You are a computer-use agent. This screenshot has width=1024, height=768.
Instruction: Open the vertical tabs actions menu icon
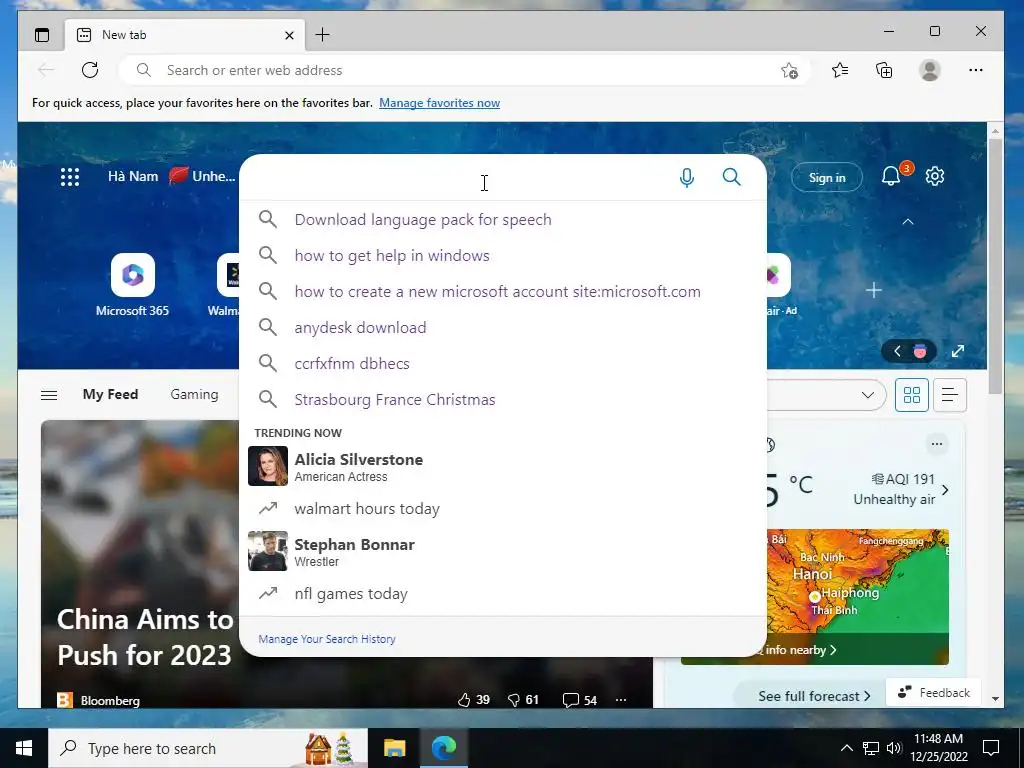42,35
